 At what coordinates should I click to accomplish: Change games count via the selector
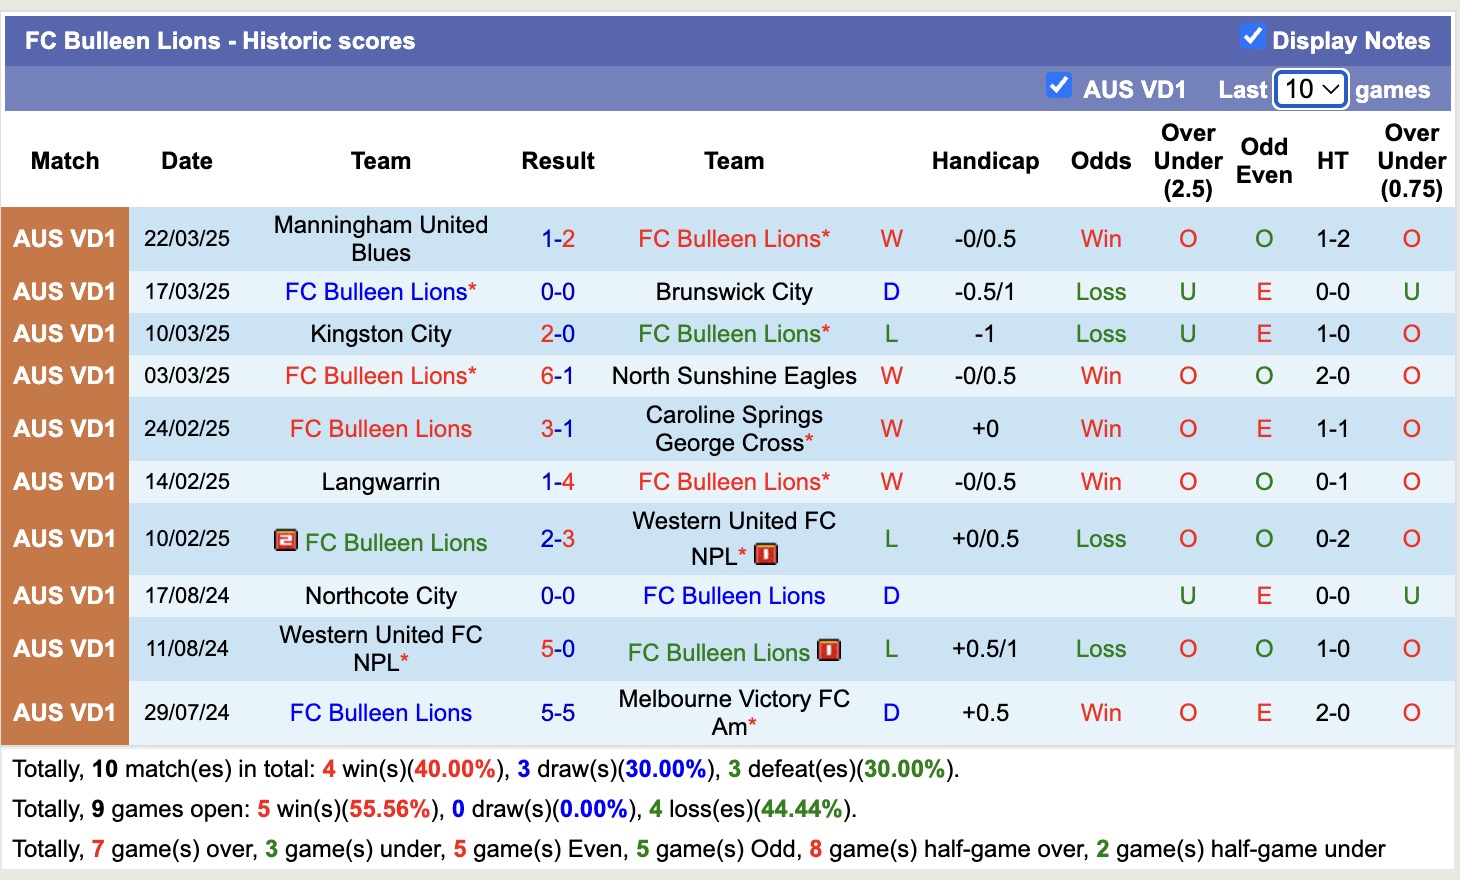click(1310, 89)
